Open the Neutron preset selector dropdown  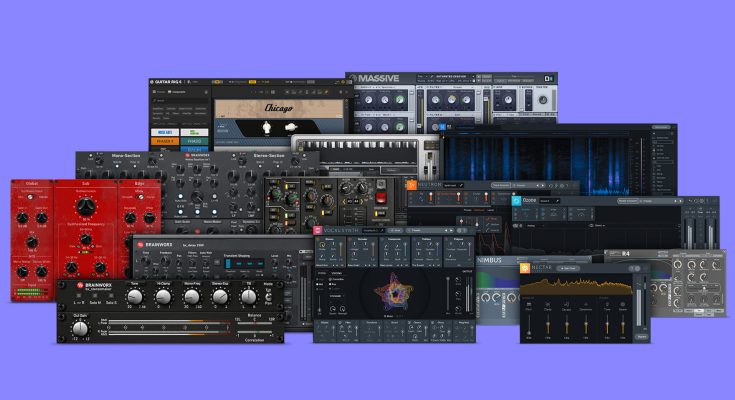tap(452, 185)
